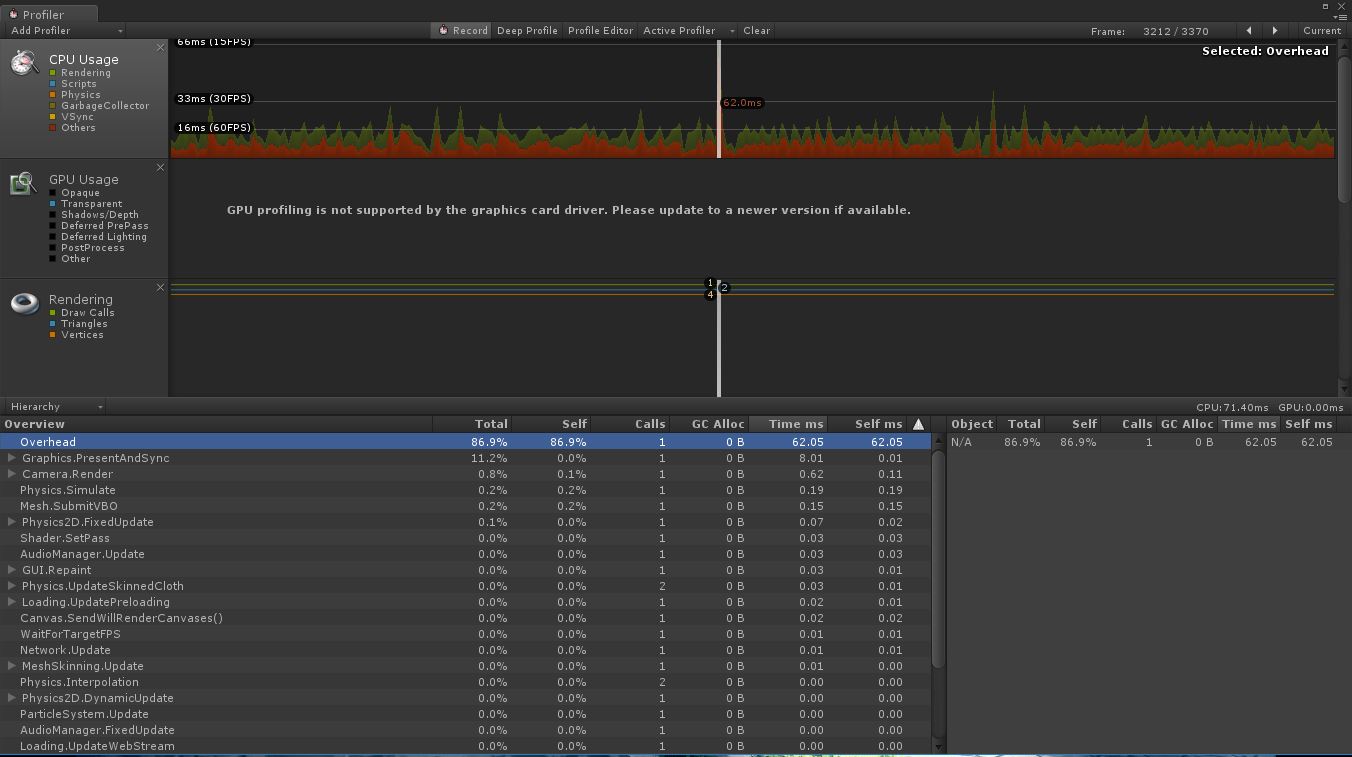Select the Rendering profiler icon

tap(24, 302)
